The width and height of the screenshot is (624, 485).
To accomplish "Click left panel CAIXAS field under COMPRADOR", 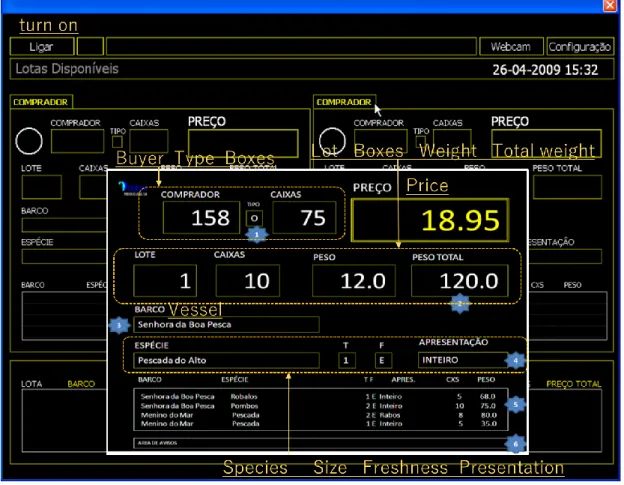I will (x=149, y=141).
